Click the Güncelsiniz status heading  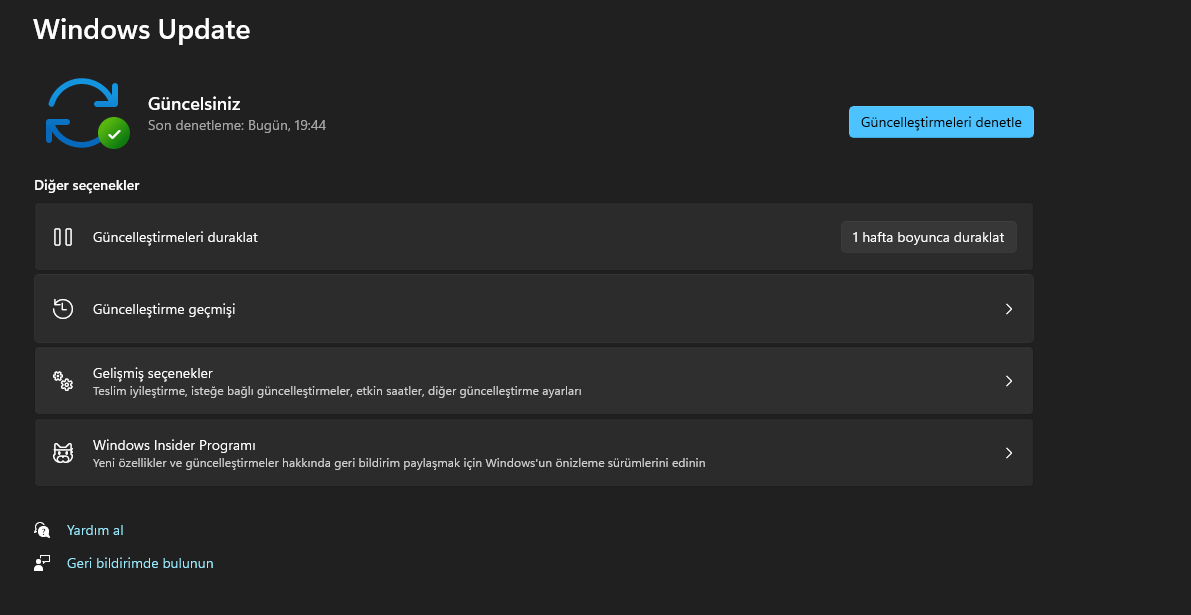pos(194,103)
